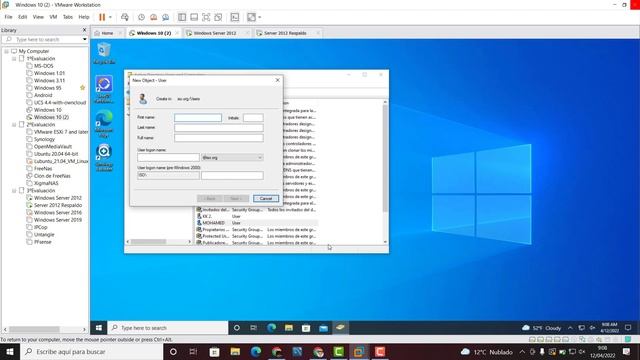This screenshot has height=360, width=640.
Task: Click the Last name input field
Action: (x=219, y=128)
